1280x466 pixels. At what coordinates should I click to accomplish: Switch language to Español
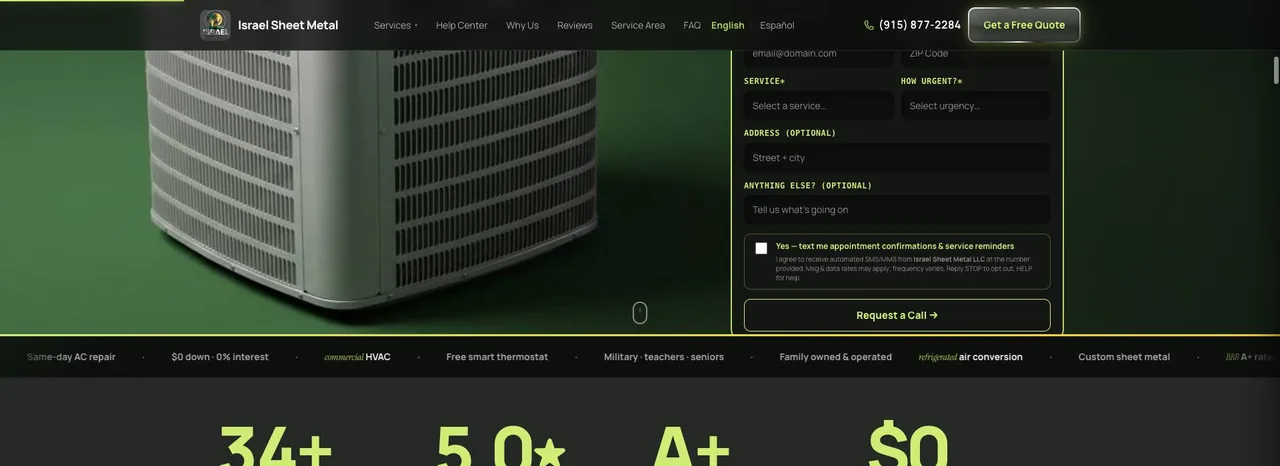coord(777,25)
